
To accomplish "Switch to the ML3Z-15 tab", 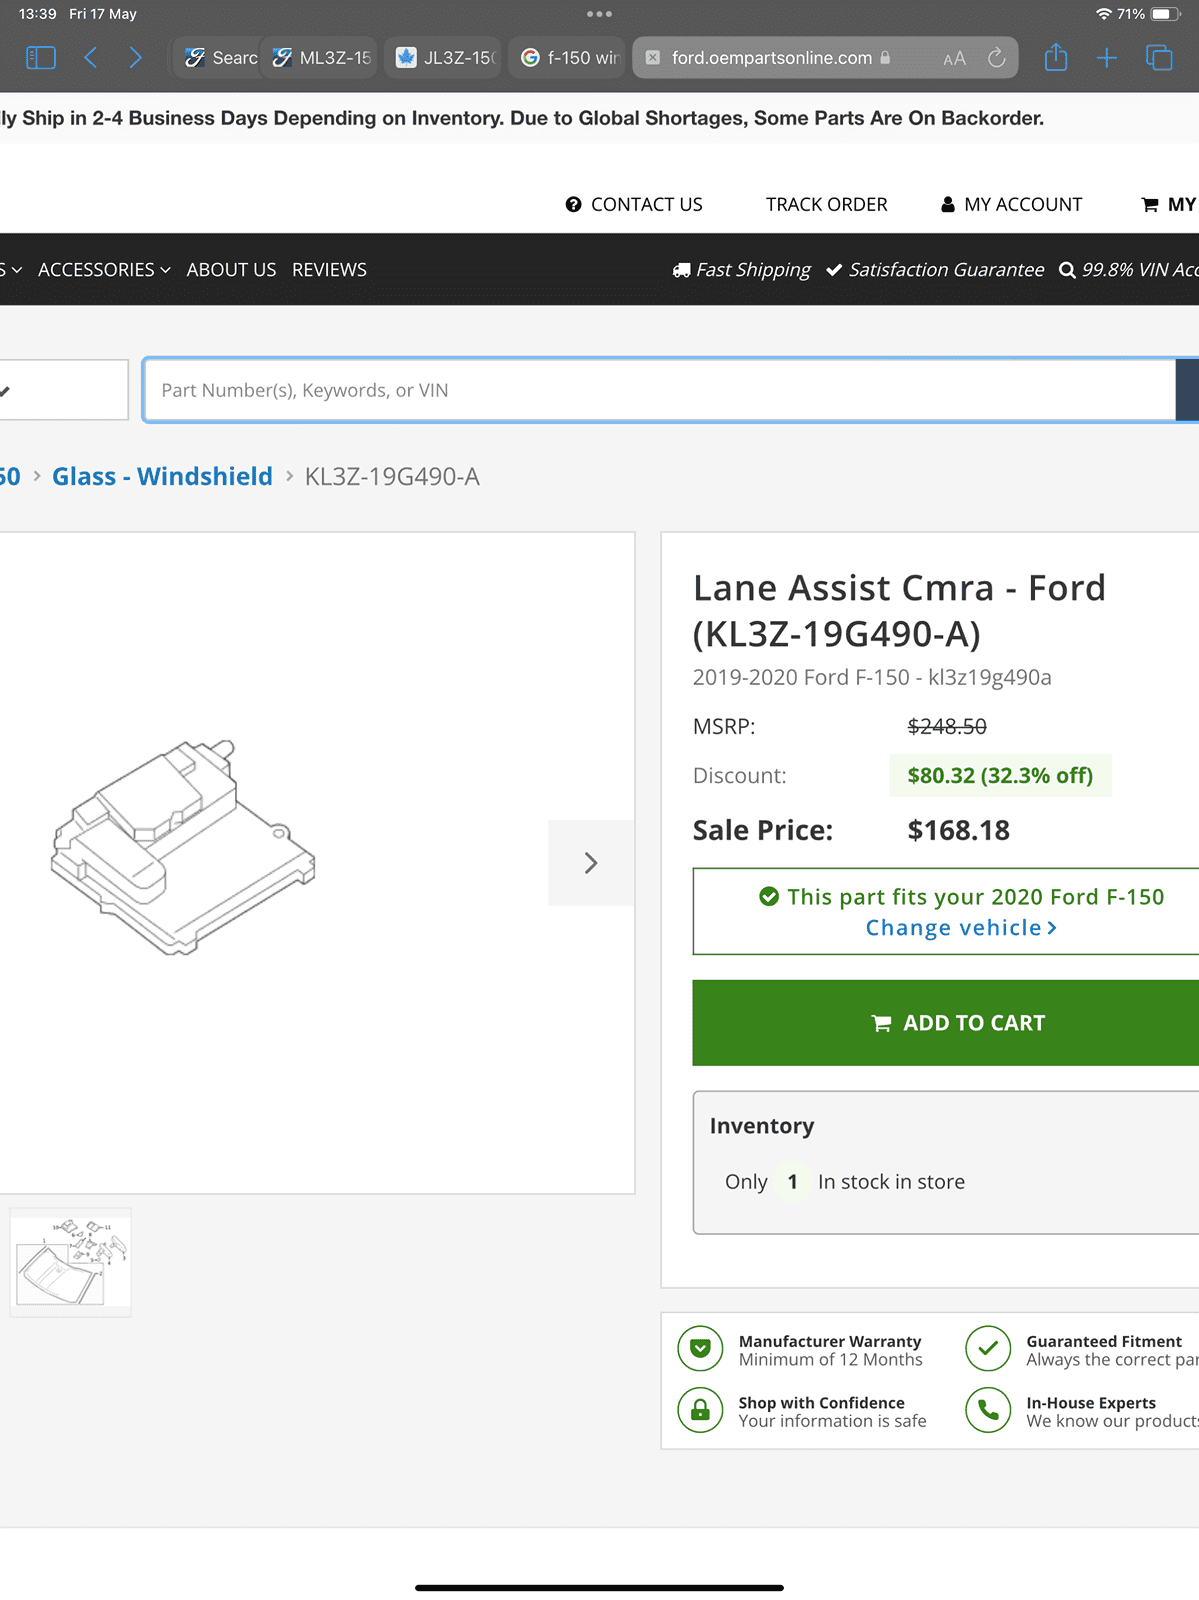I will [x=322, y=58].
